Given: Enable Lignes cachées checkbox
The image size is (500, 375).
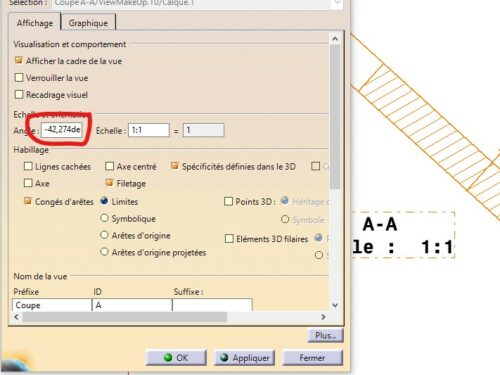Looking at the screenshot, I should coord(28,166).
